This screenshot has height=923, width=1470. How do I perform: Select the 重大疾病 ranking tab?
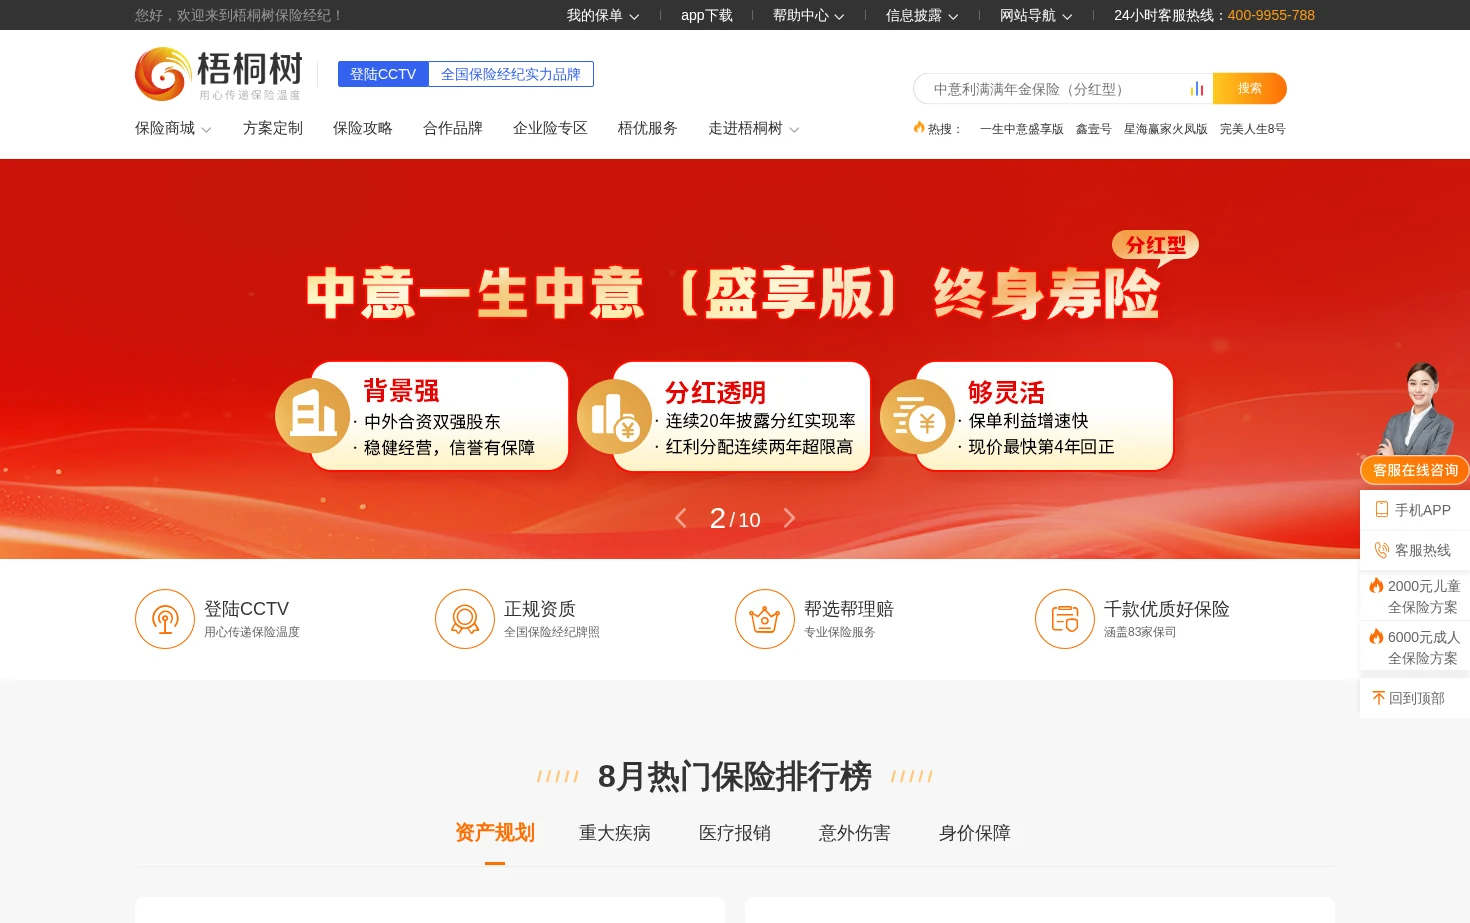(615, 832)
